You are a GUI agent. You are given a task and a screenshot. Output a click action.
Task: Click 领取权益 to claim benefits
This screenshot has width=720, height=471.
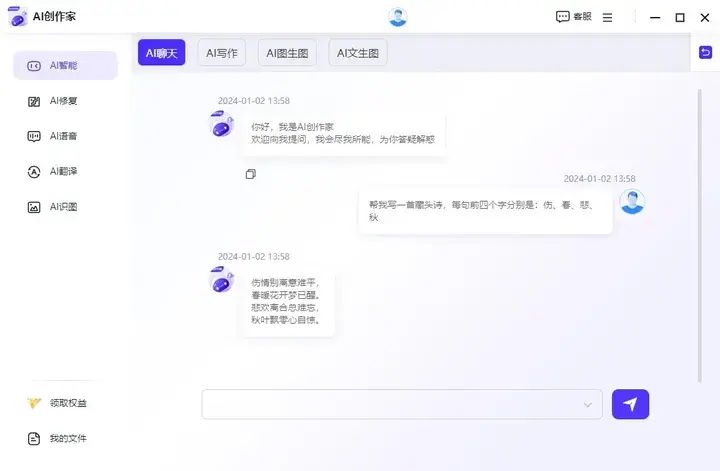[64, 403]
